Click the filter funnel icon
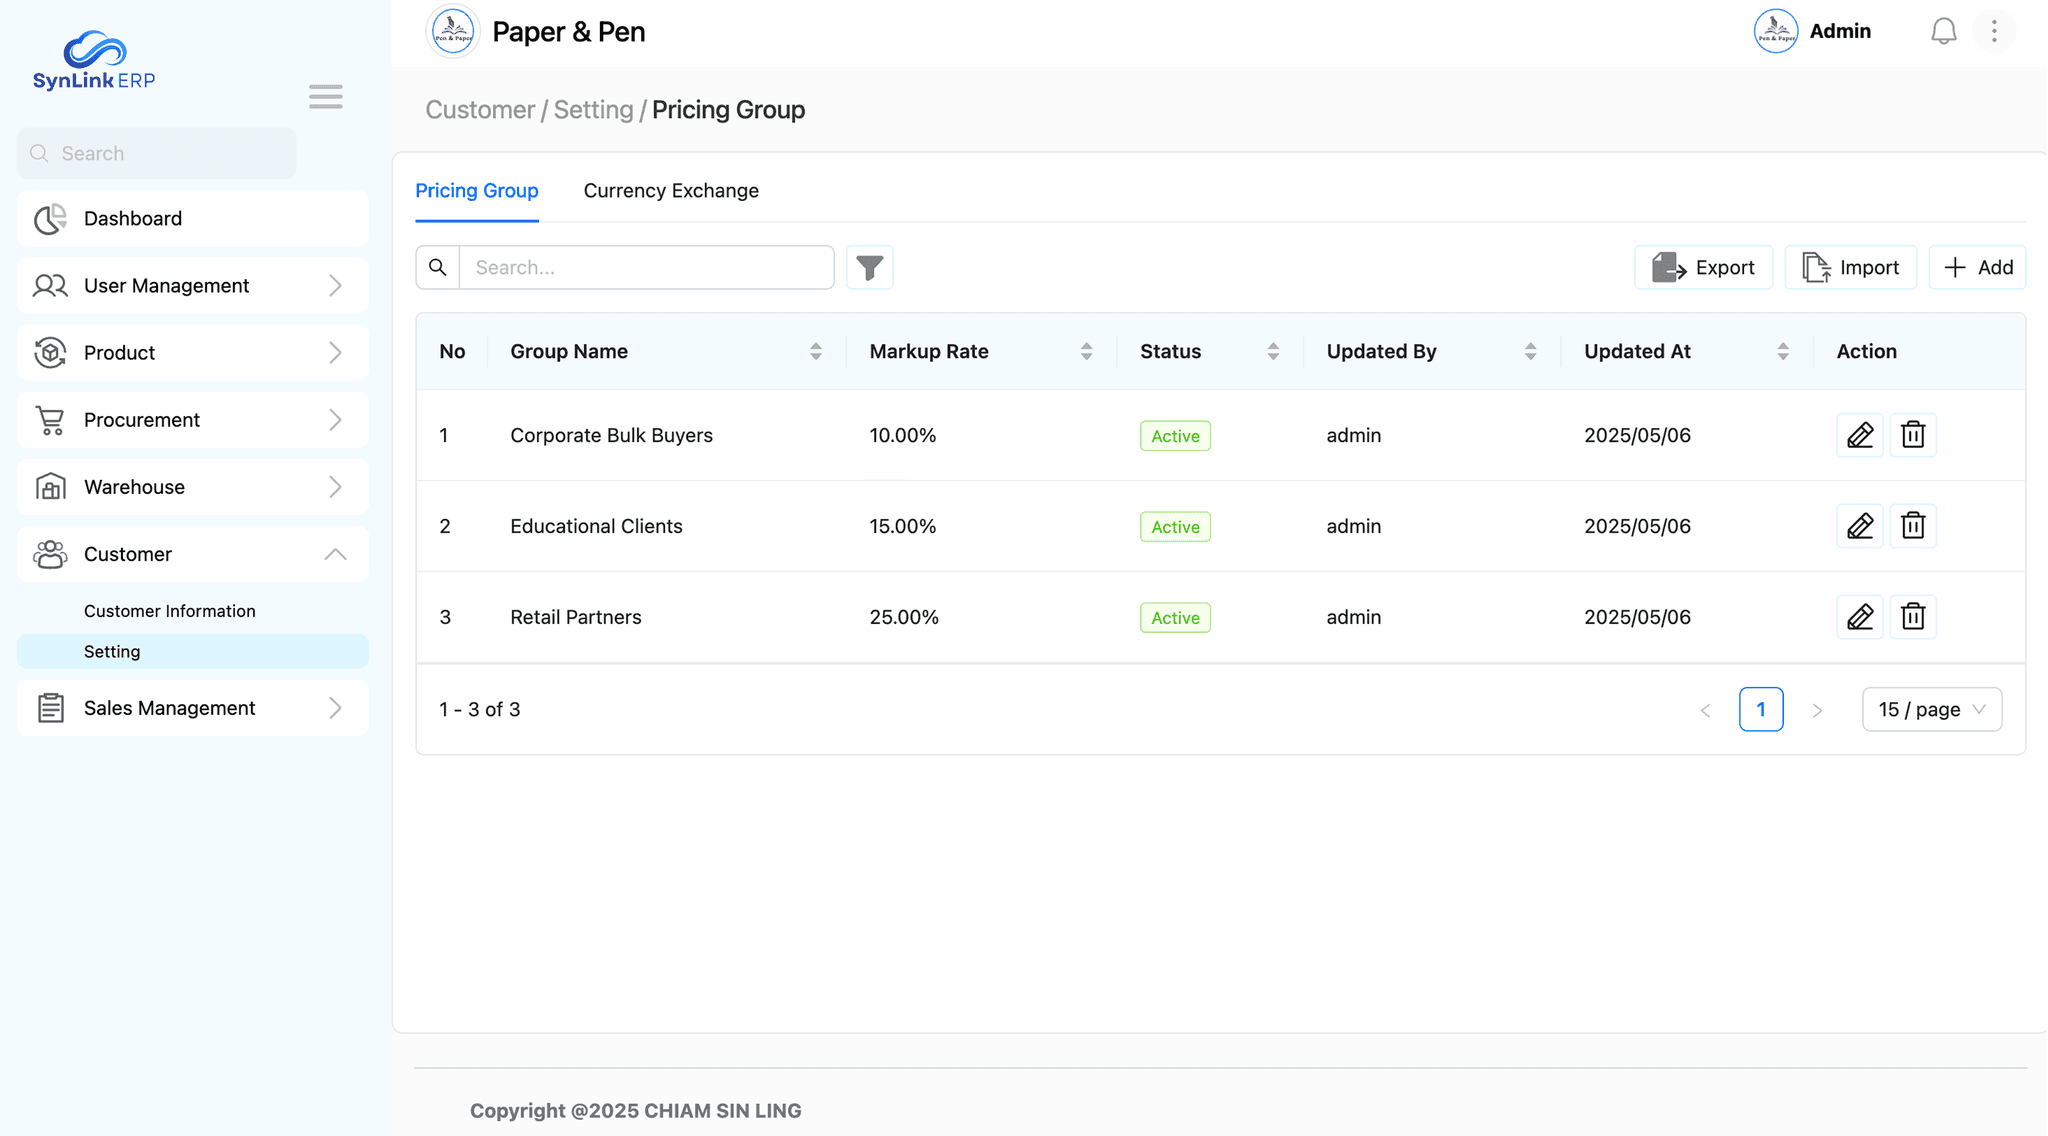Image resolution: width=2048 pixels, height=1136 pixels. click(x=869, y=268)
